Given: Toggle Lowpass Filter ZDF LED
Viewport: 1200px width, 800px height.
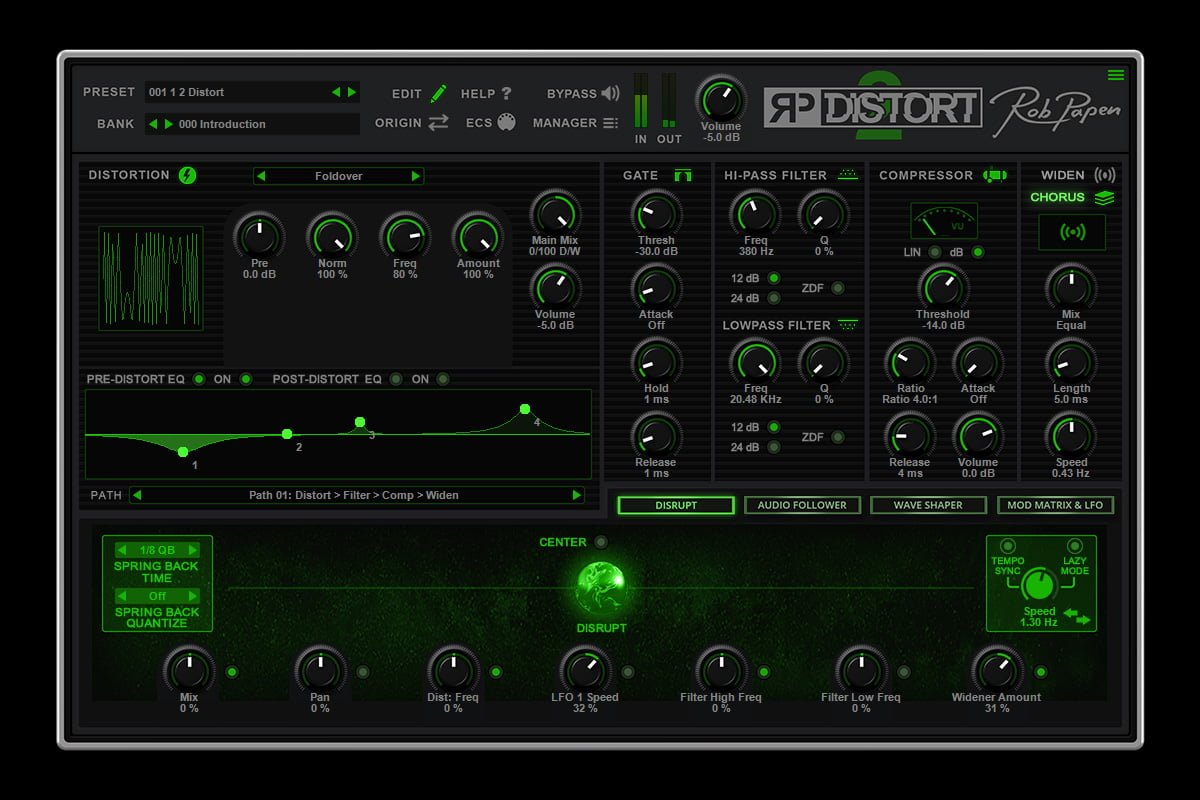Looking at the screenshot, I should tap(837, 437).
